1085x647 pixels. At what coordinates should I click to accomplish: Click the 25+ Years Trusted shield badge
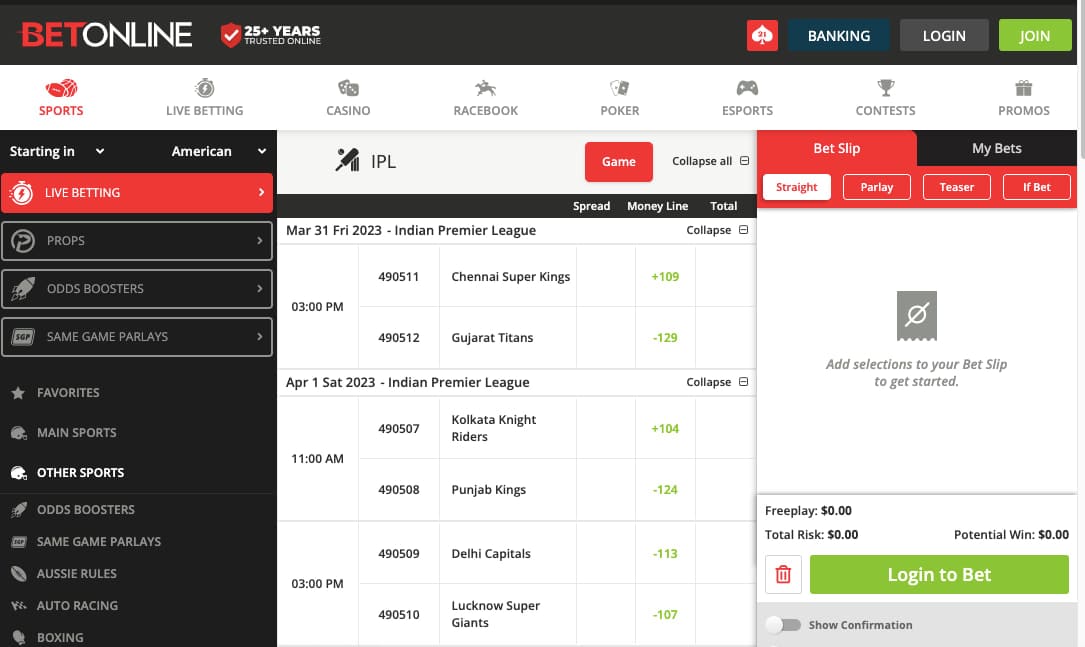click(271, 35)
